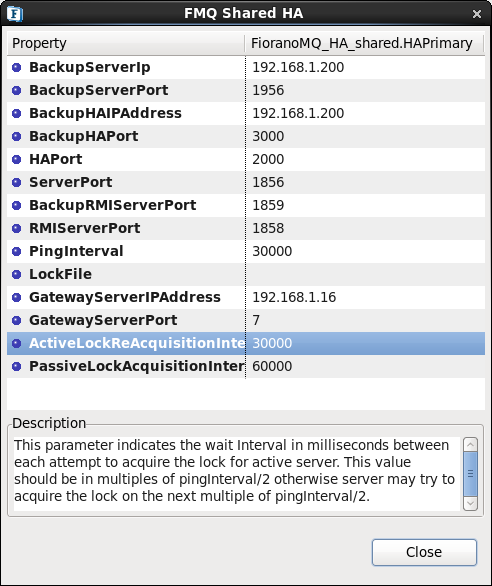The image size is (492, 586).
Task: Click the empty LockFile value cell
Action: [365, 274]
